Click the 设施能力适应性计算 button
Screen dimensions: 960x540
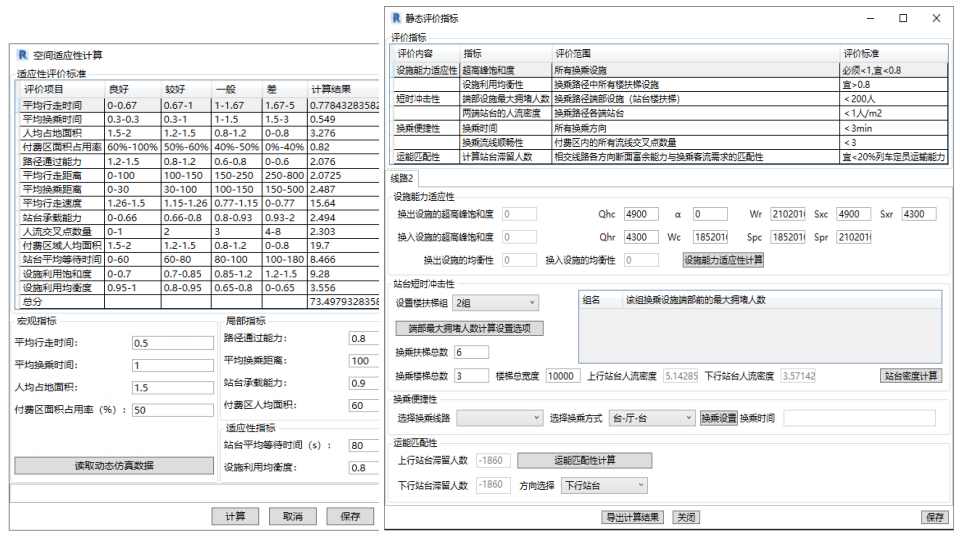[x=723, y=260]
